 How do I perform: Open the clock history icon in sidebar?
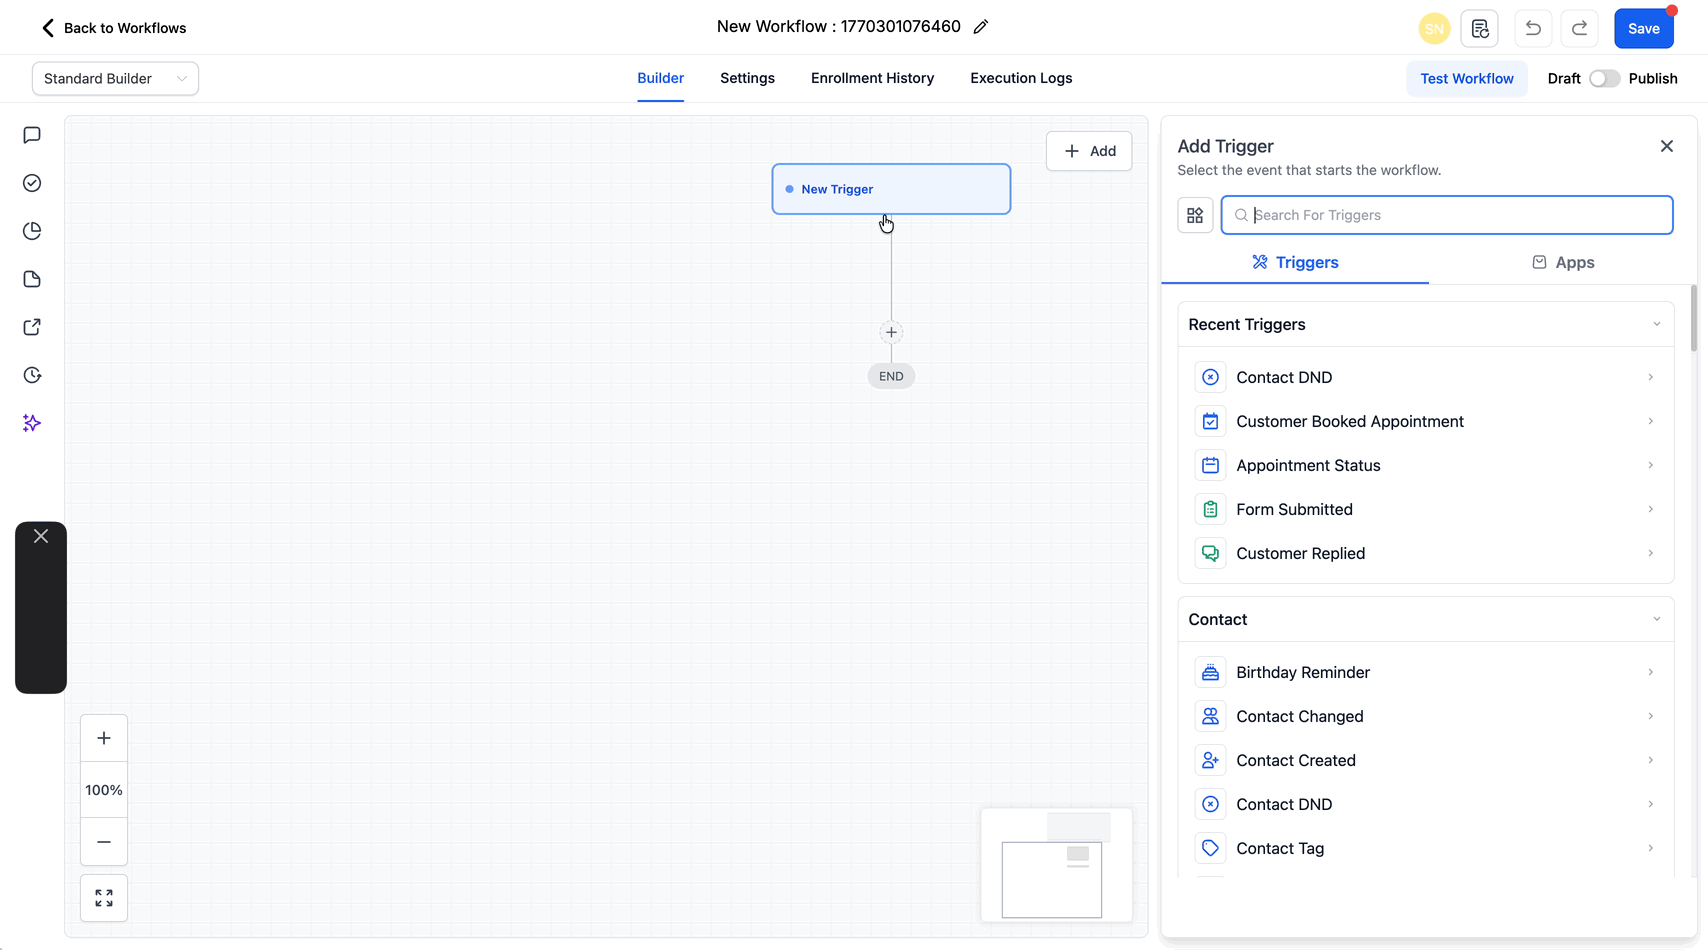[x=32, y=375]
